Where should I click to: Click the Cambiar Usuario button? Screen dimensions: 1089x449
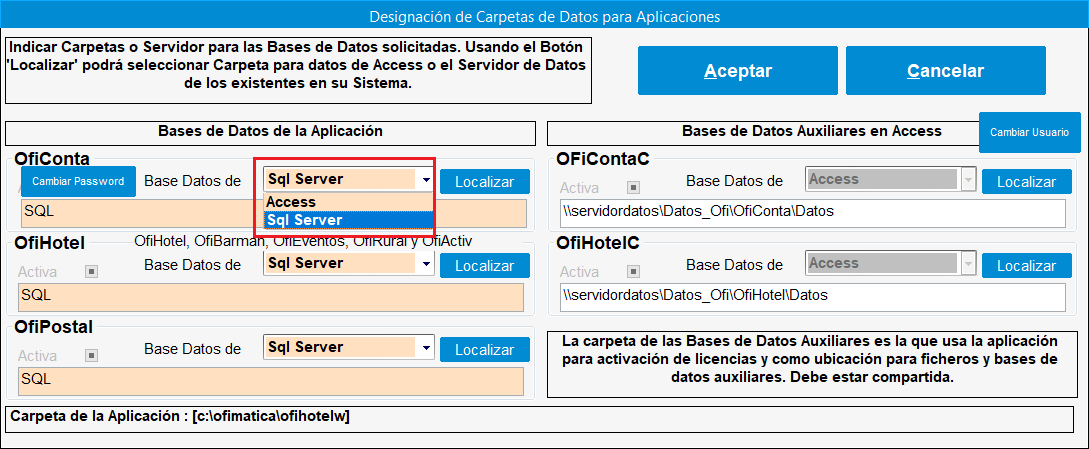1030,132
